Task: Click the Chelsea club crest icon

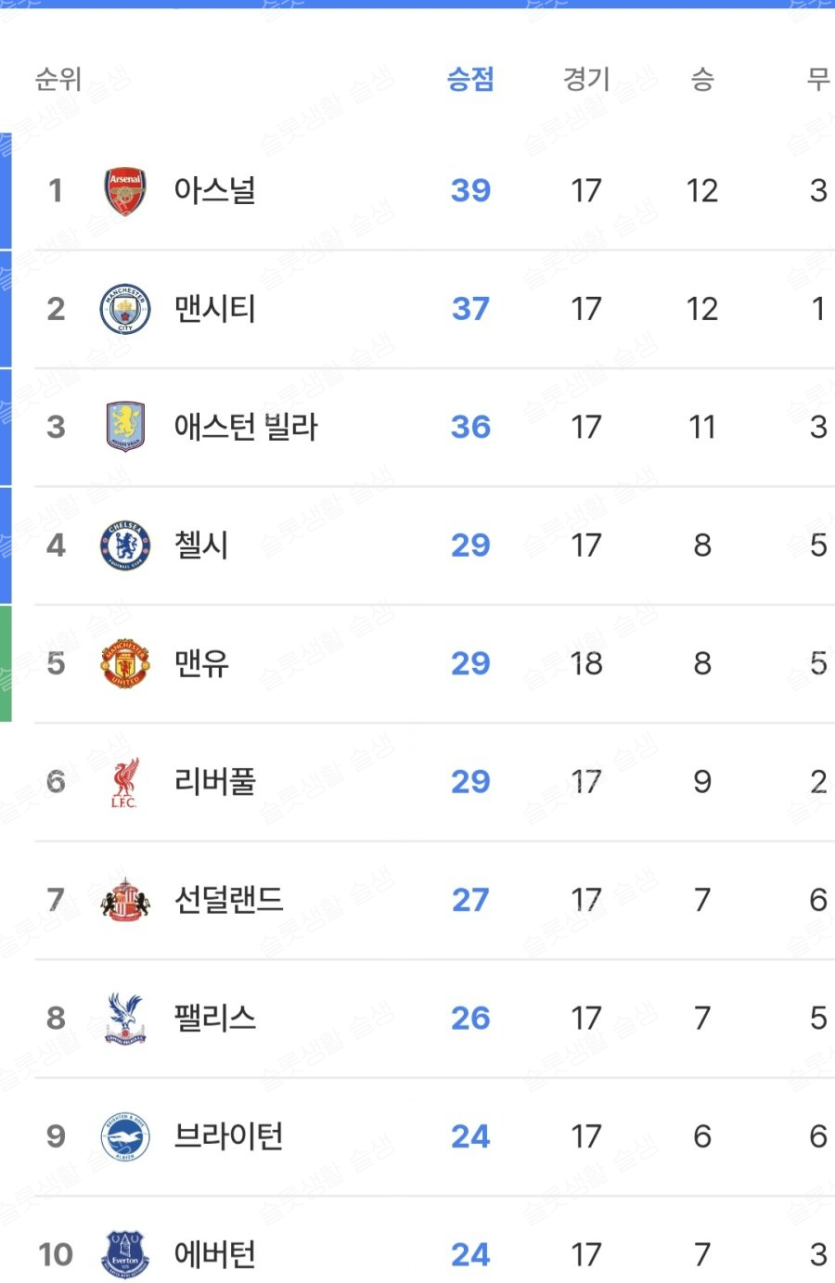Action: click(x=125, y=545)
